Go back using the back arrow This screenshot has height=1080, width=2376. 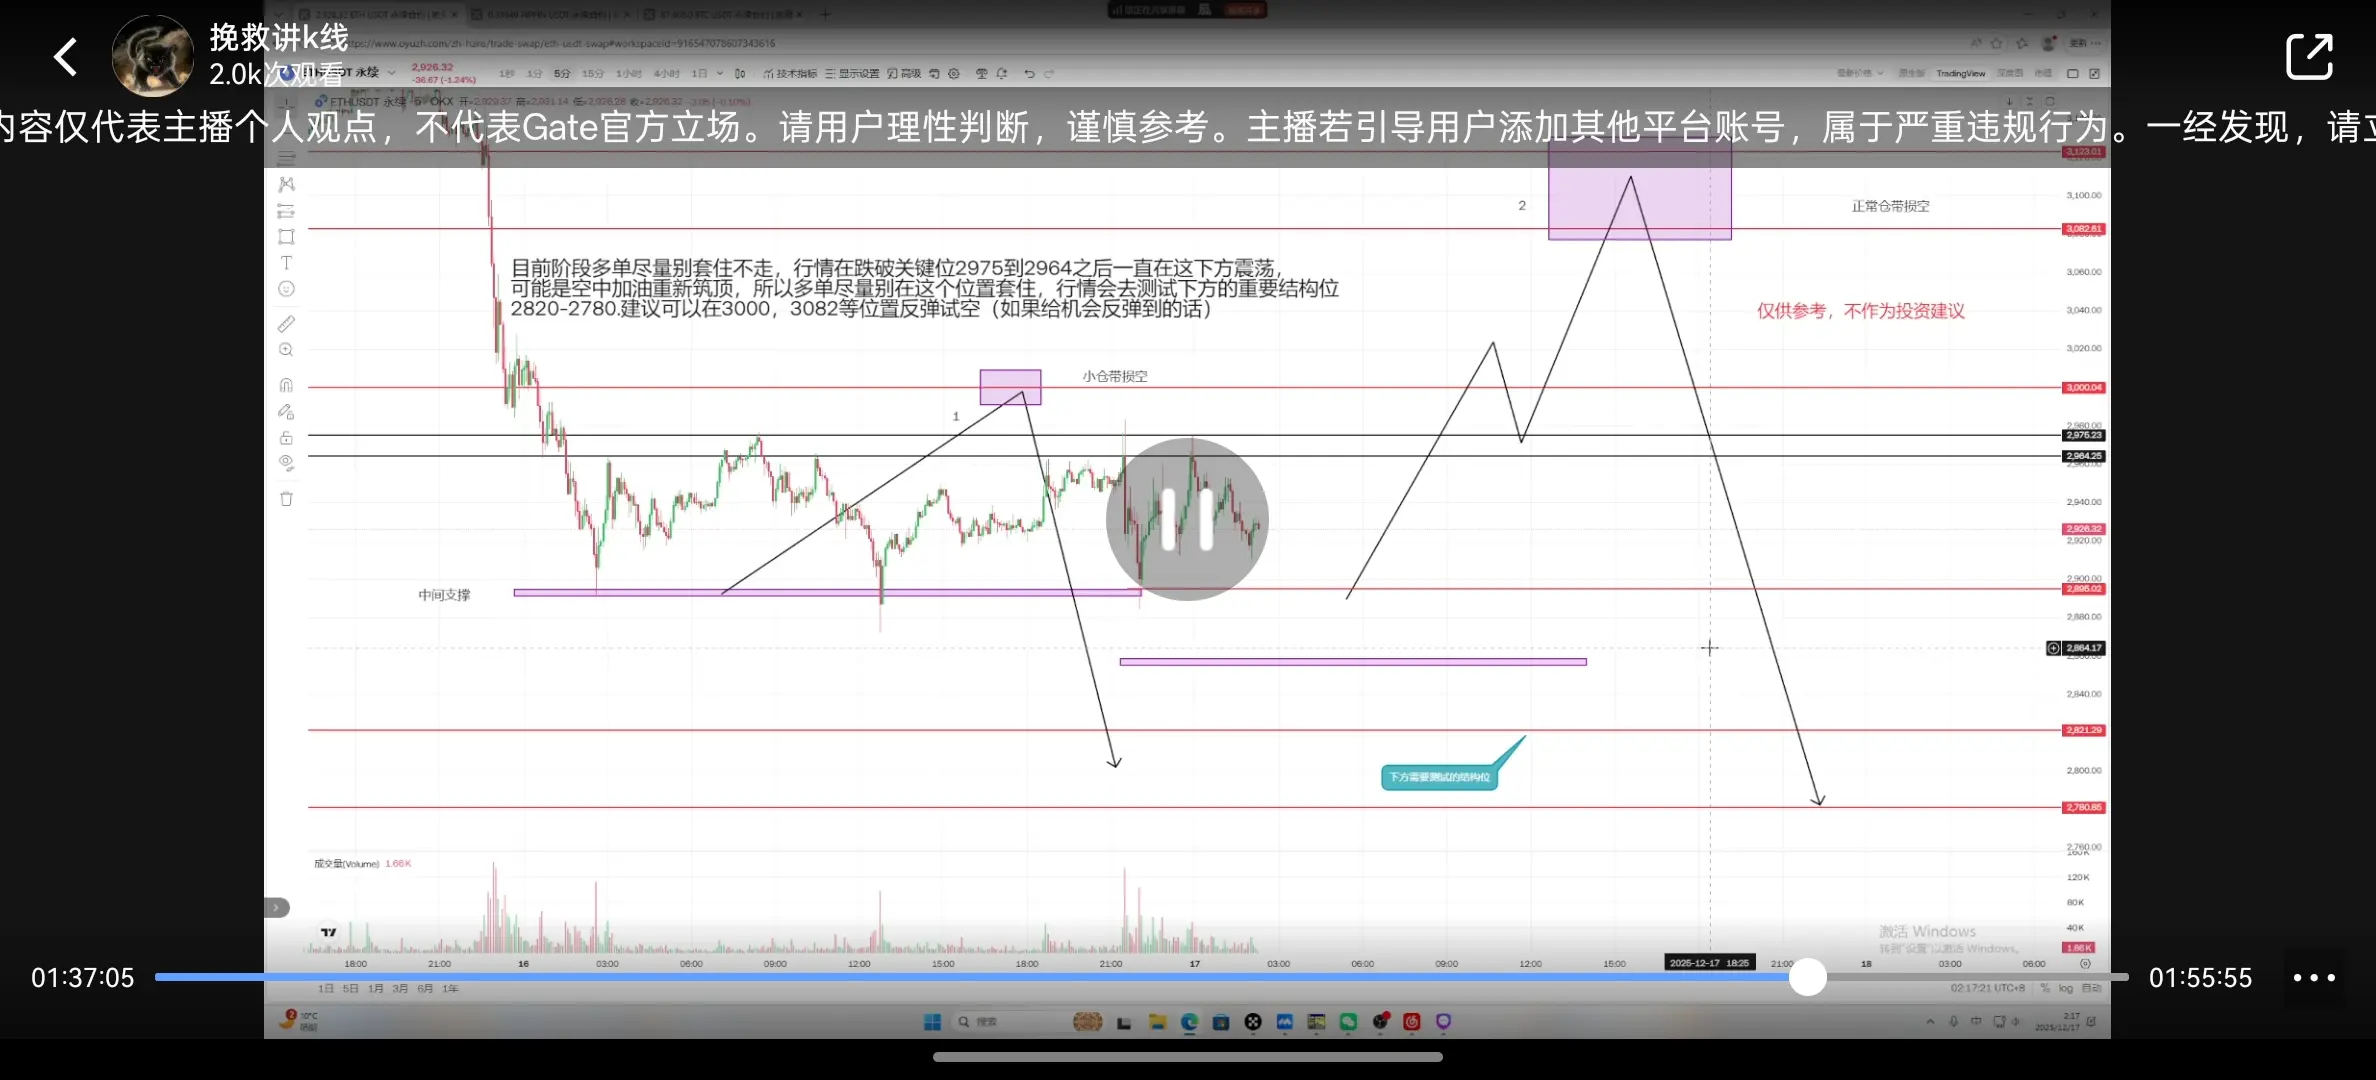point(66,57)
